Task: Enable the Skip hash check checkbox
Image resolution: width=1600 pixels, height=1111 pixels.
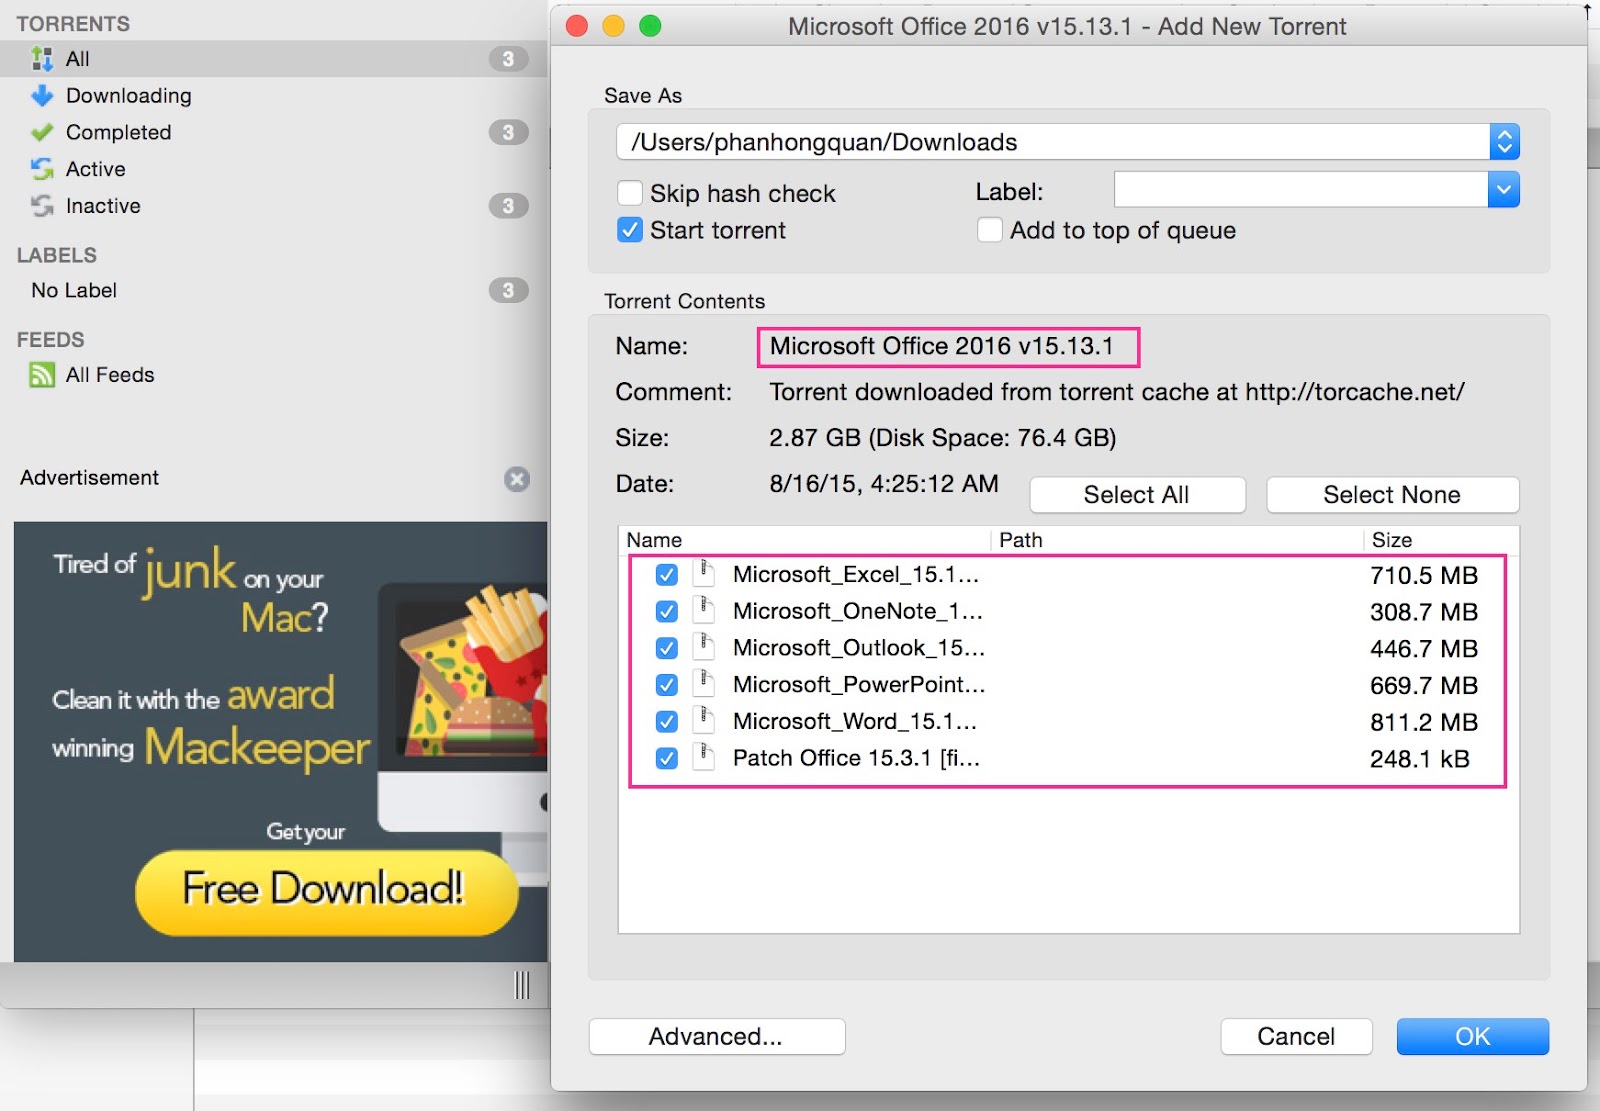Action: (630, 192)
